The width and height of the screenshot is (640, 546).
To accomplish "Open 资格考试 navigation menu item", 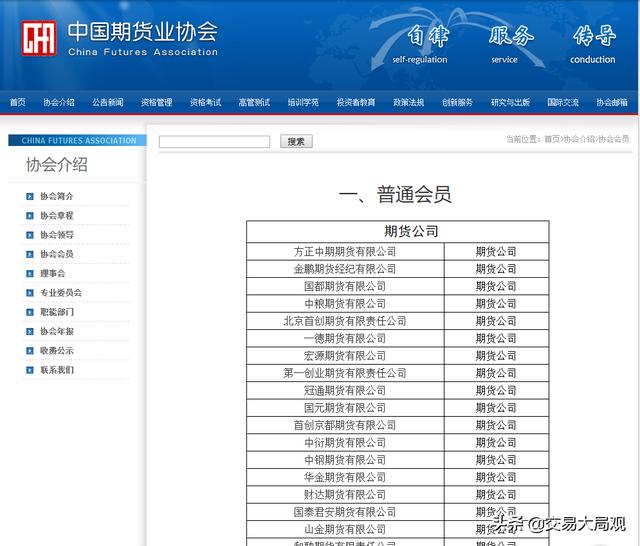I will pyautogui.click(x=205, y=102).
